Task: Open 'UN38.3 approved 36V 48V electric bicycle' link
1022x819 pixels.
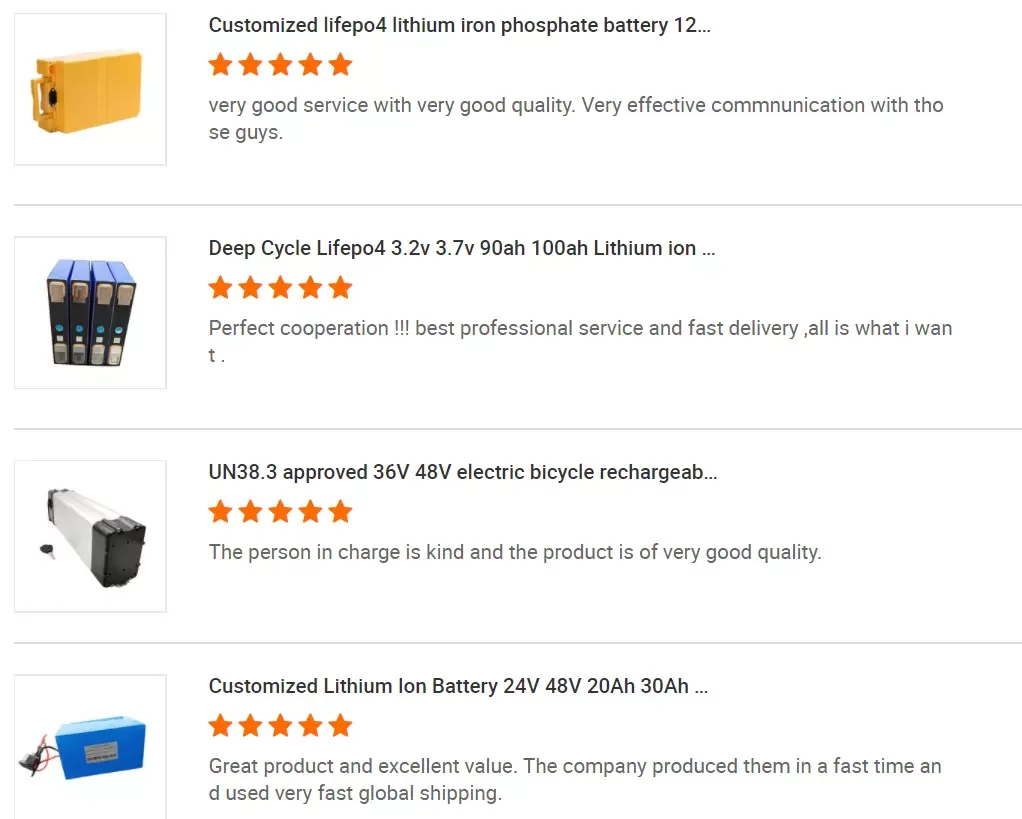Action: (462, 472)
